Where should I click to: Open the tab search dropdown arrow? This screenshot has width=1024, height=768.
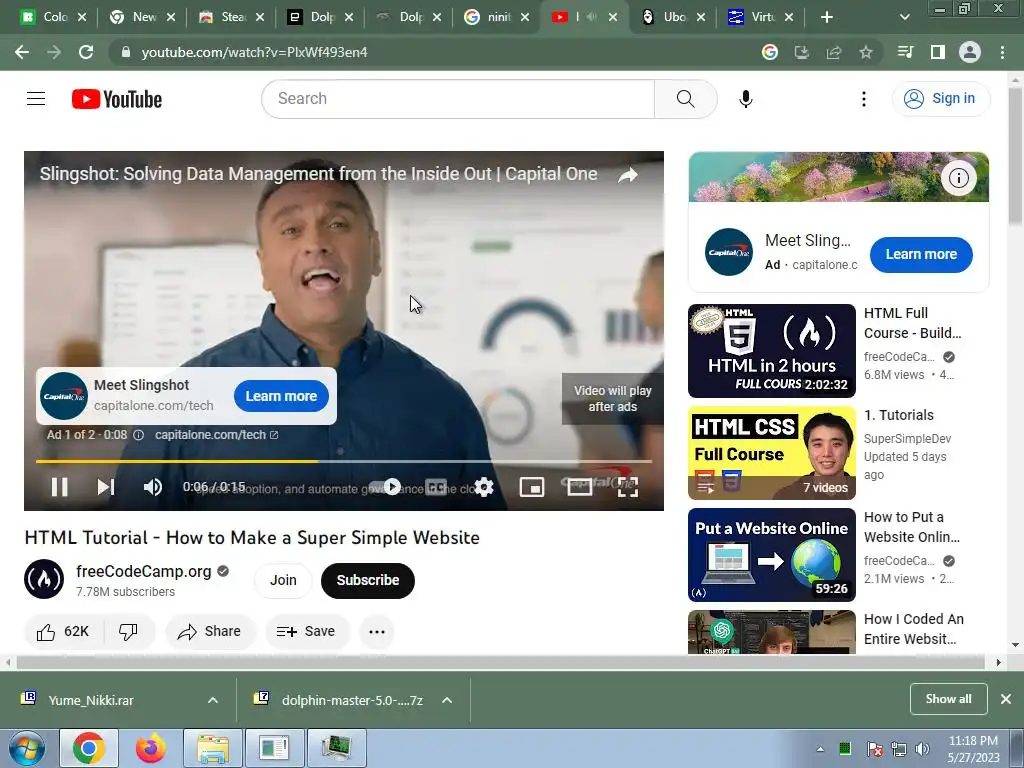click(x=904, y=17)
